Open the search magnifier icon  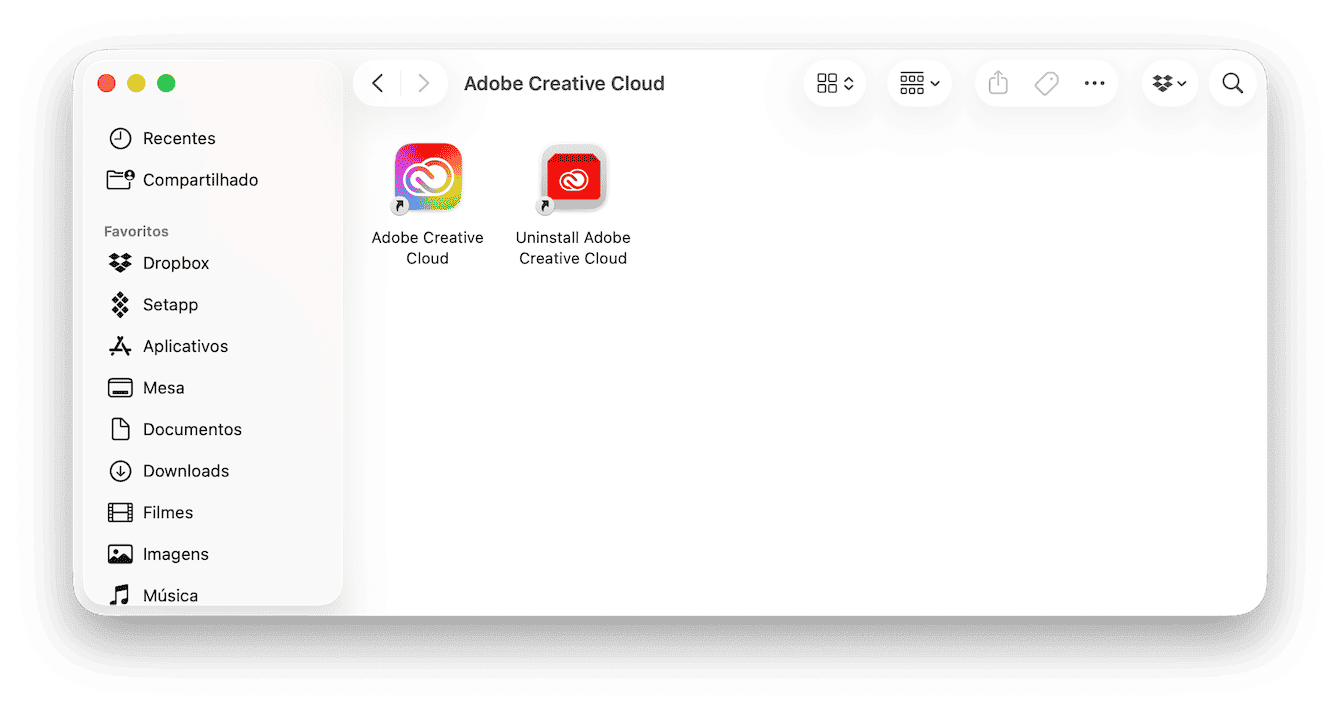point(1233,84)
